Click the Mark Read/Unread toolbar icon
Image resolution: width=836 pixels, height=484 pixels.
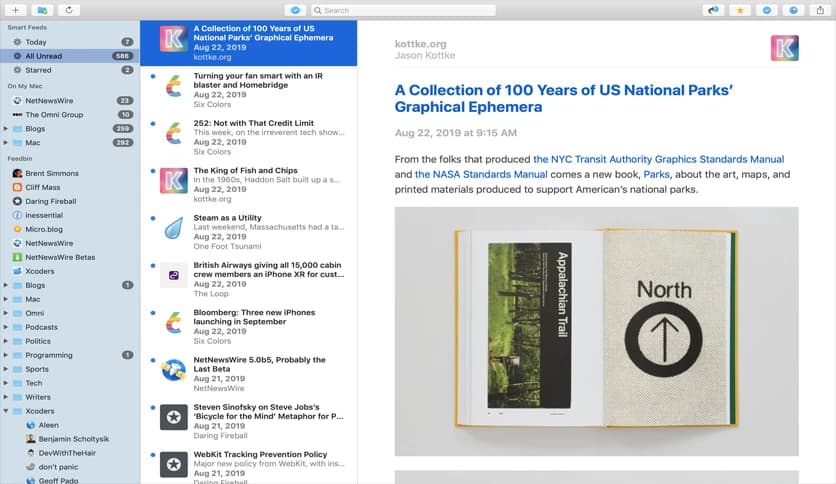[766, 10]
